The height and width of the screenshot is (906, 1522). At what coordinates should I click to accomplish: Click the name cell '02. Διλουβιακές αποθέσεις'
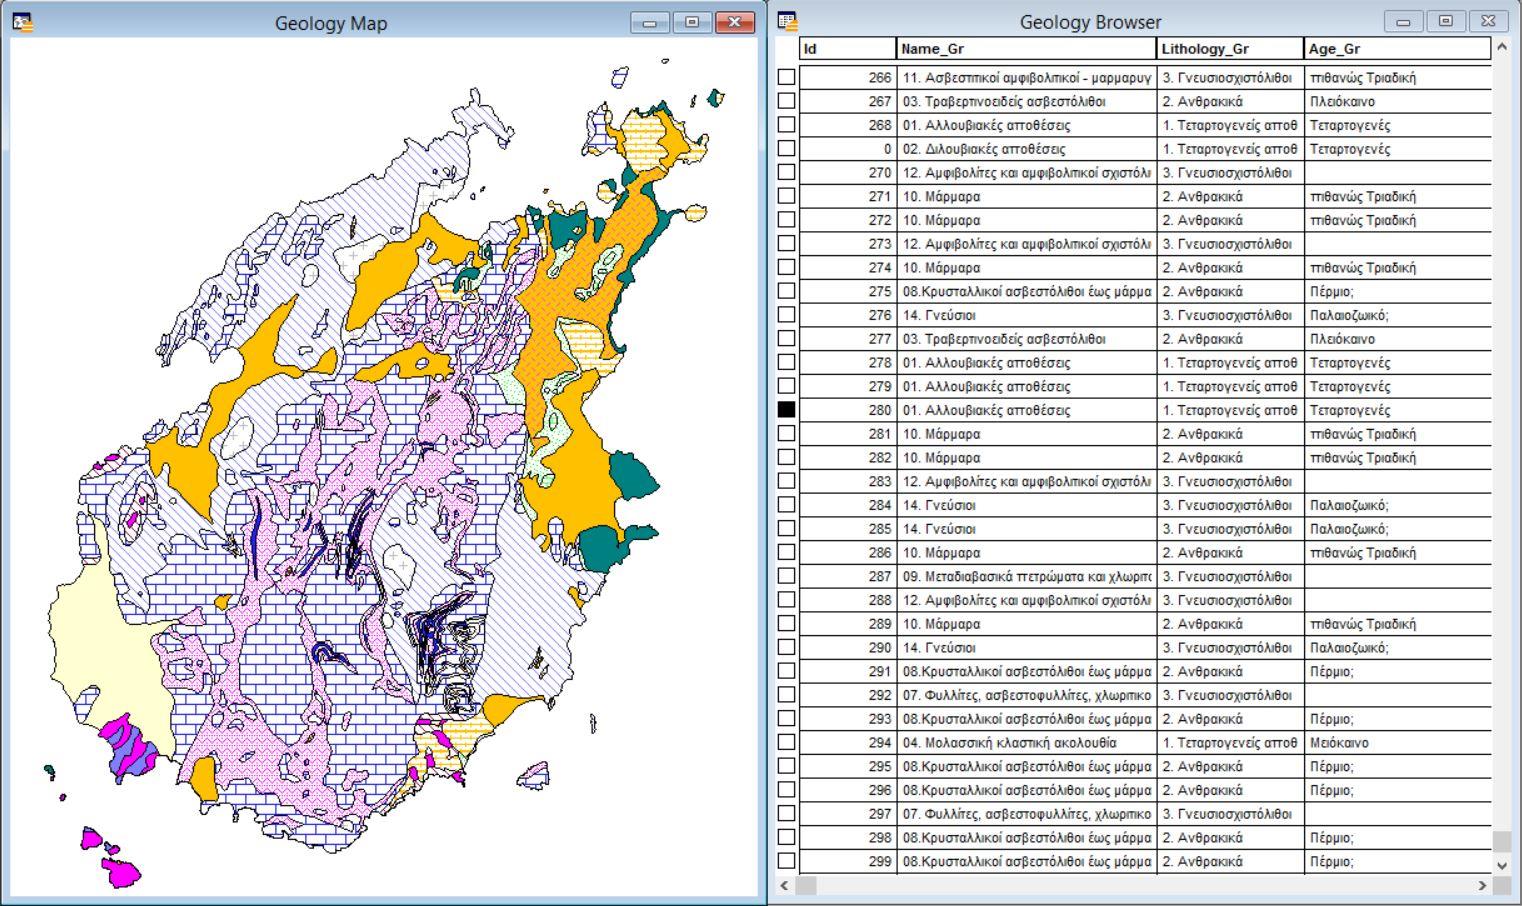pyautogui.click(x=1026, y=149)
